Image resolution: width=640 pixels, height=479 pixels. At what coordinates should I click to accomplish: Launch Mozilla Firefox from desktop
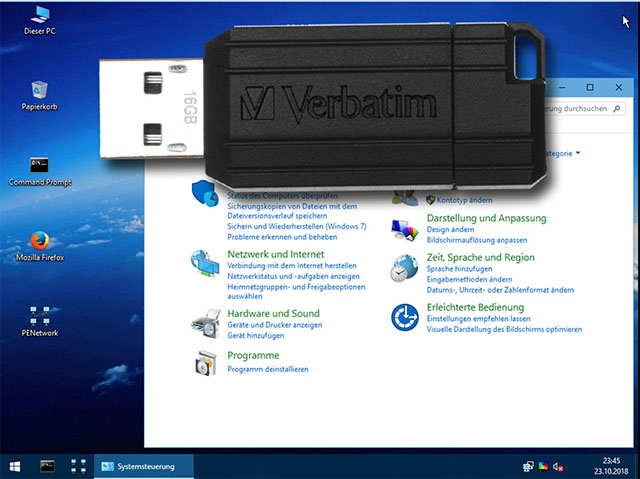coord(40,247)
